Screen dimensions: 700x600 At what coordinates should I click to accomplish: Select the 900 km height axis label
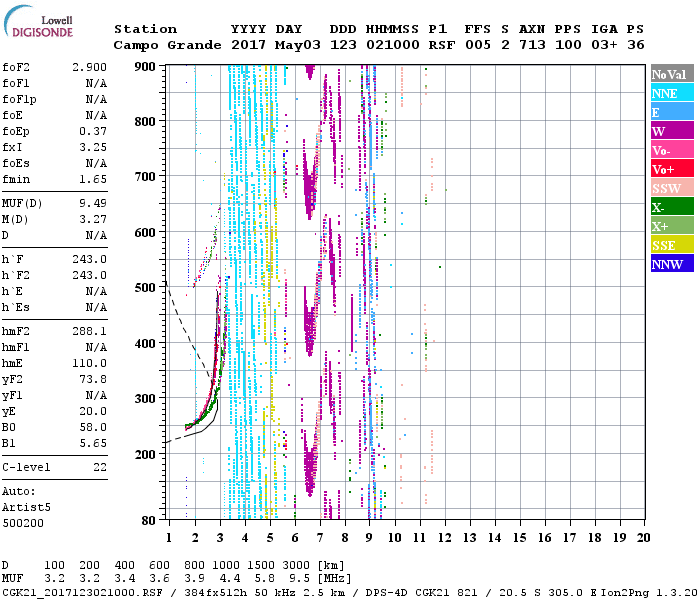pos(146,66)
